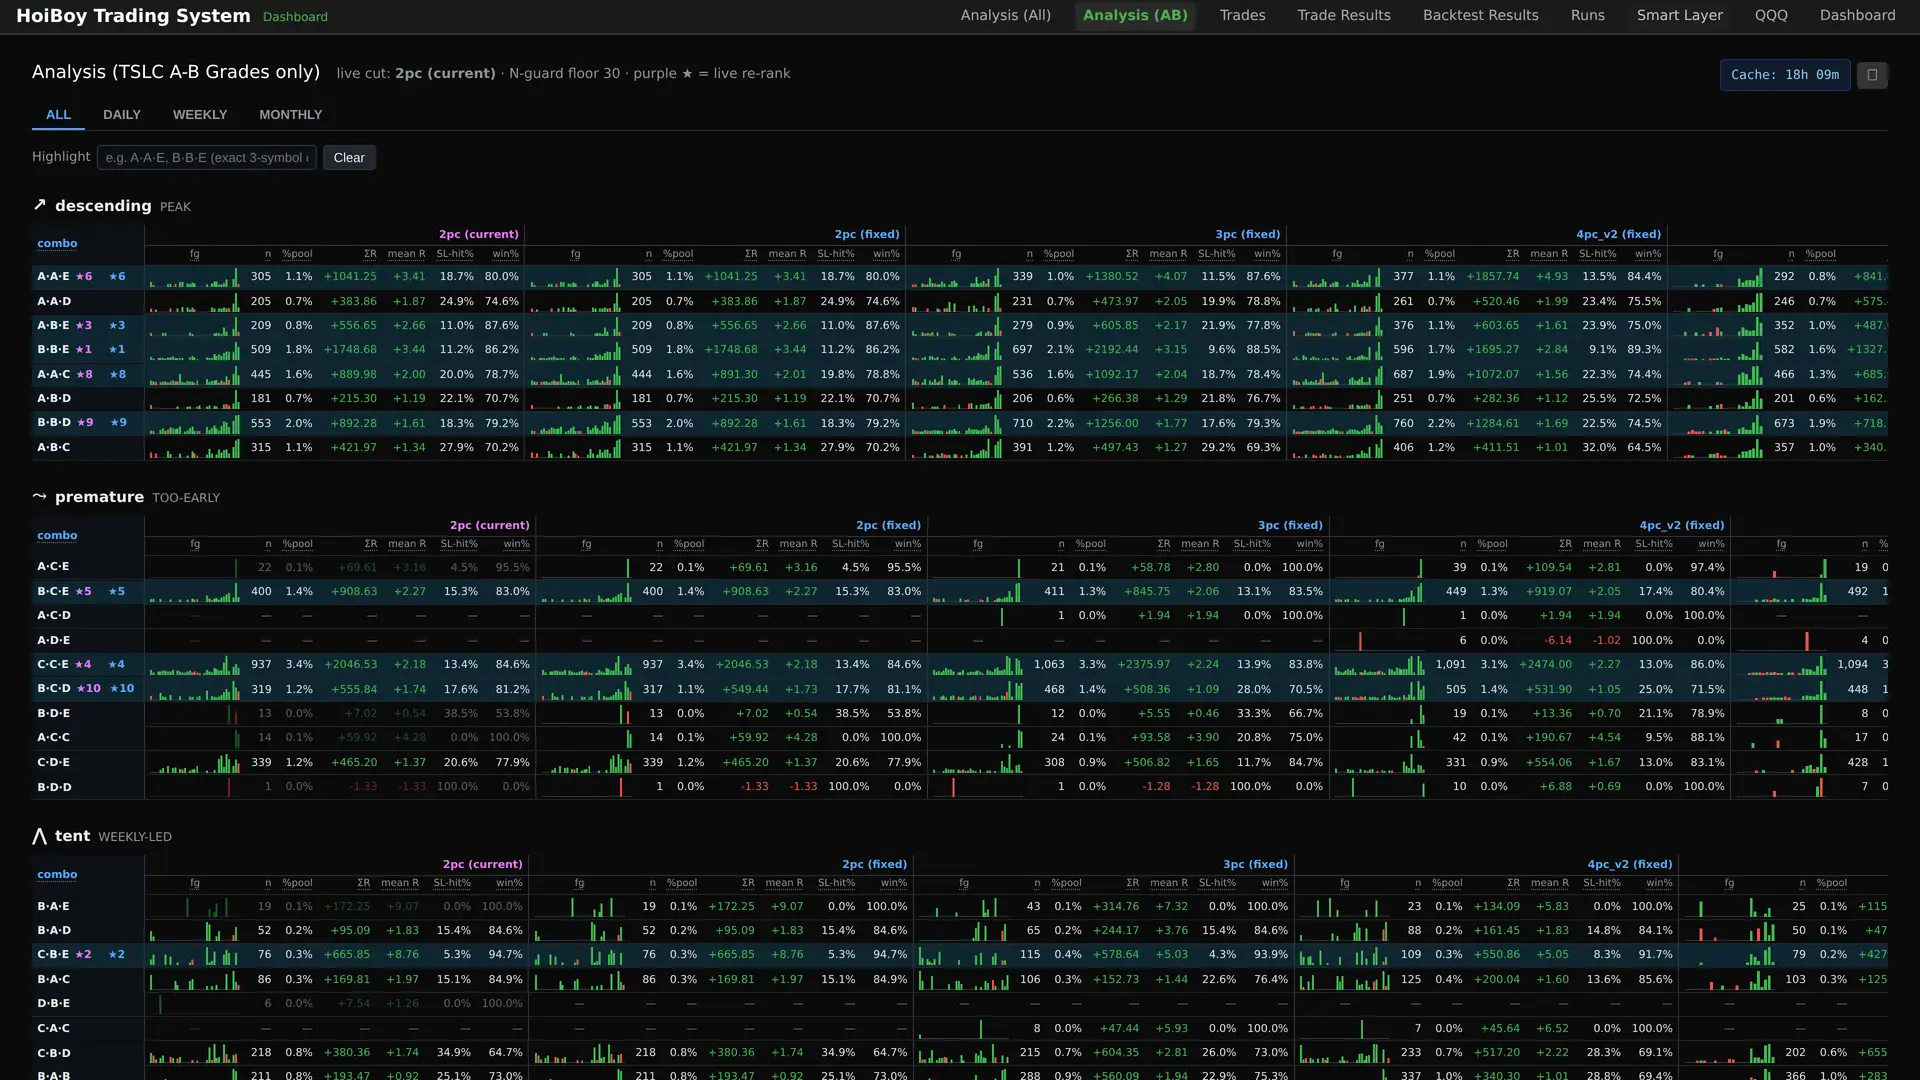Switch to the ALL timeframe tab
The width and height of the screenshot is (1920, 1080).
58,115
